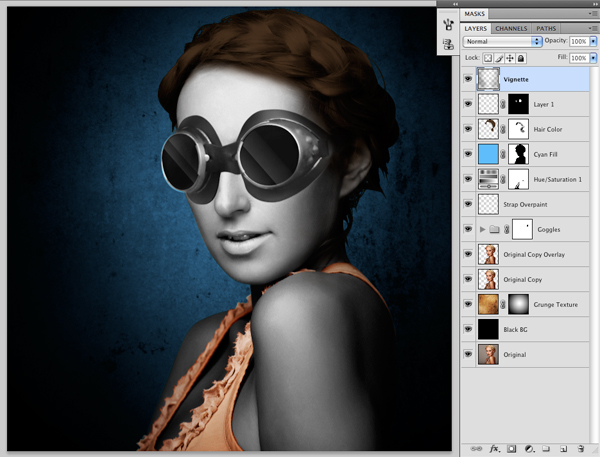Collapse dock with left double arrows
Image resolution: width=600 pixels, height=457 pixels.
click(x=455, y=3)
